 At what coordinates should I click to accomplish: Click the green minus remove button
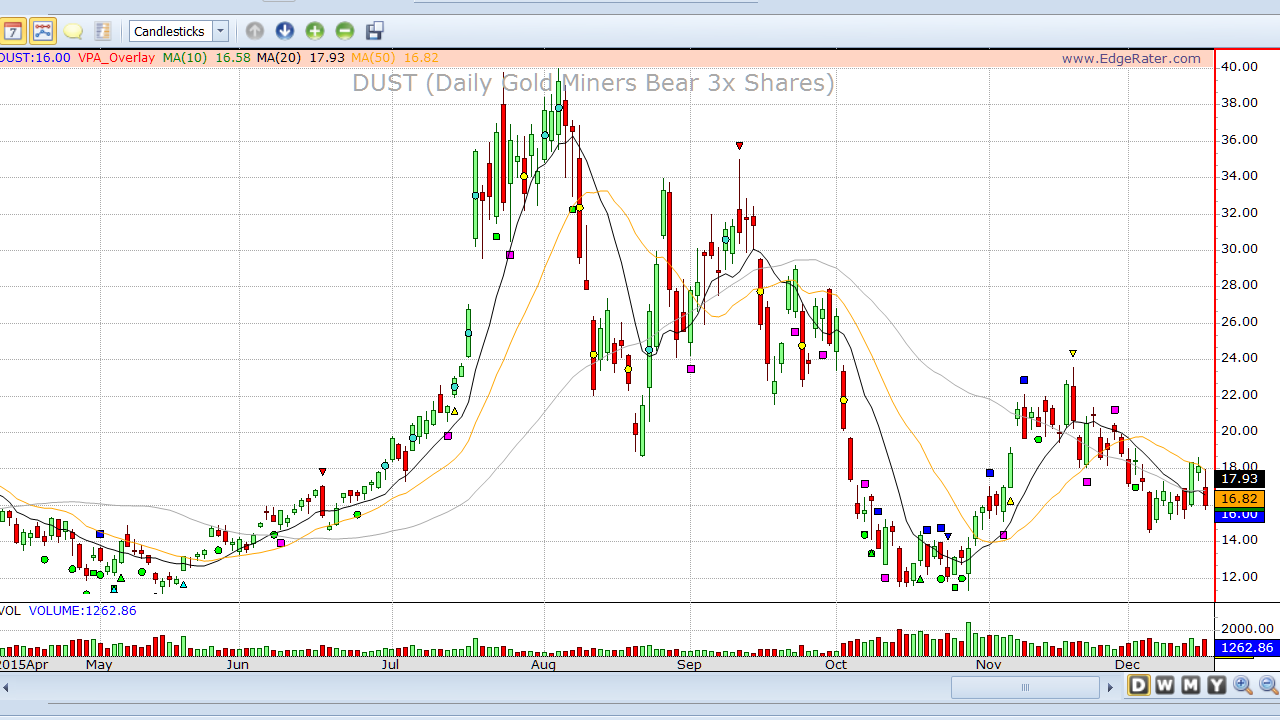point(345,31)
